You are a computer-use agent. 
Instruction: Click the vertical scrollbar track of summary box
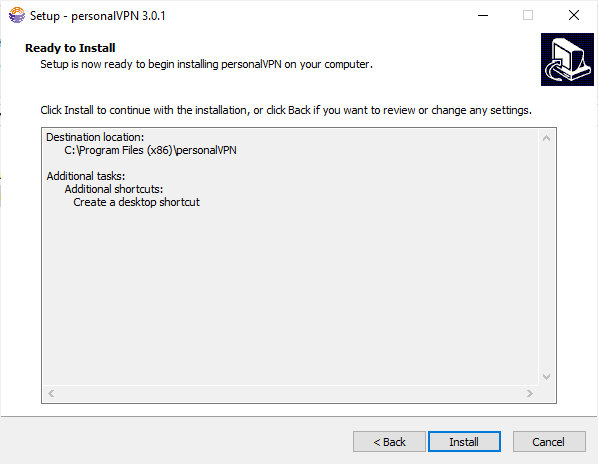pyautogui.click(x=546, y=257)
